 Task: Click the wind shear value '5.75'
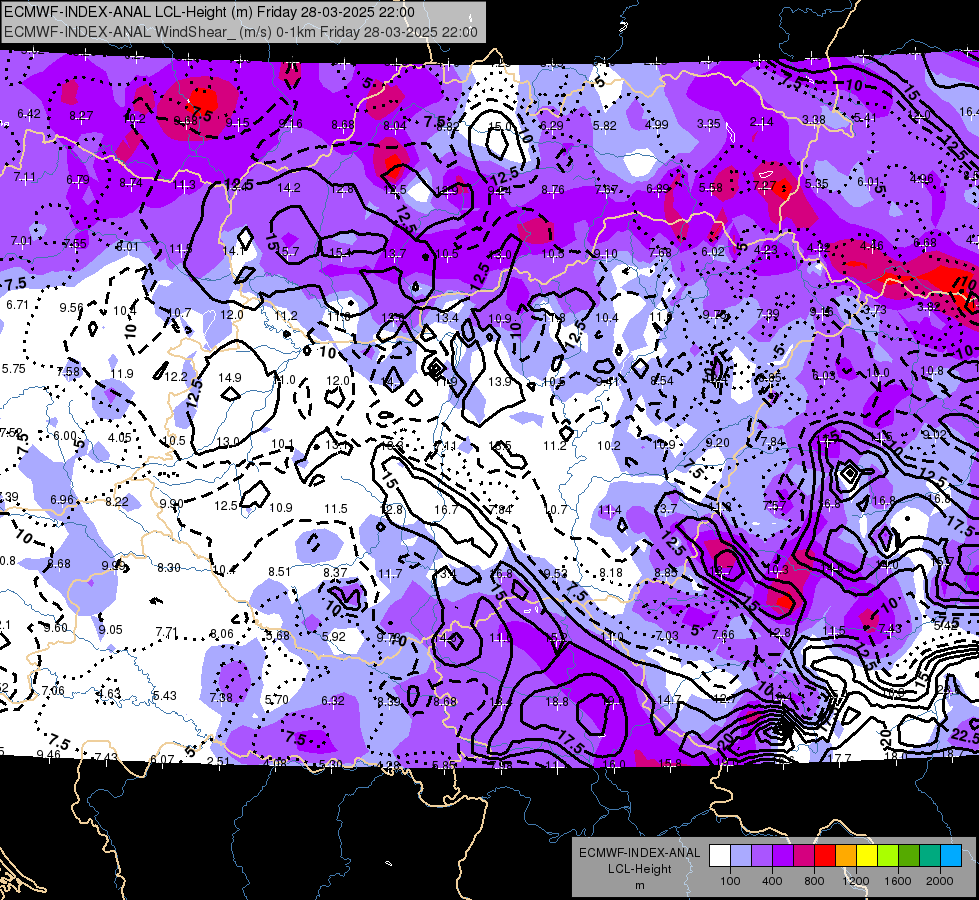14,368
